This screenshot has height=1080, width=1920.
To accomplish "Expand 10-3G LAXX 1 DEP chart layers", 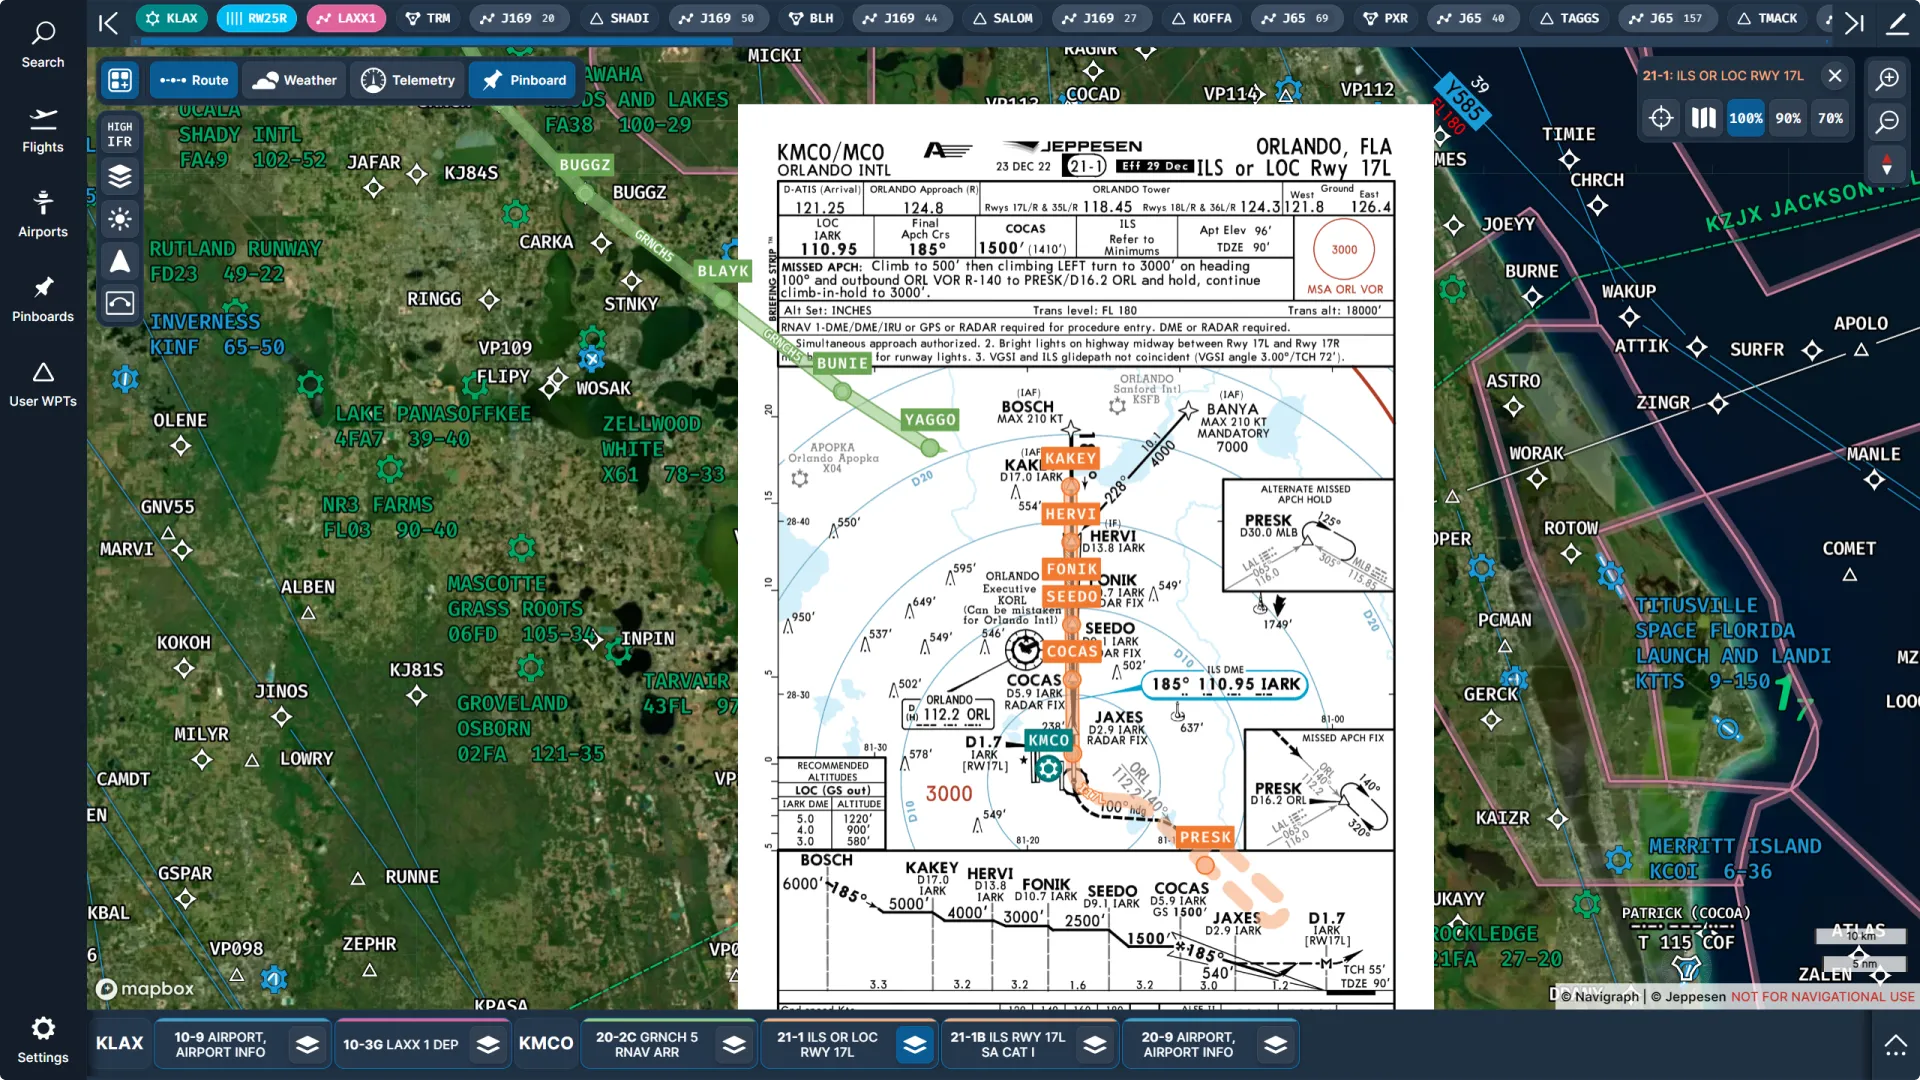I will tap(488, 1045).
